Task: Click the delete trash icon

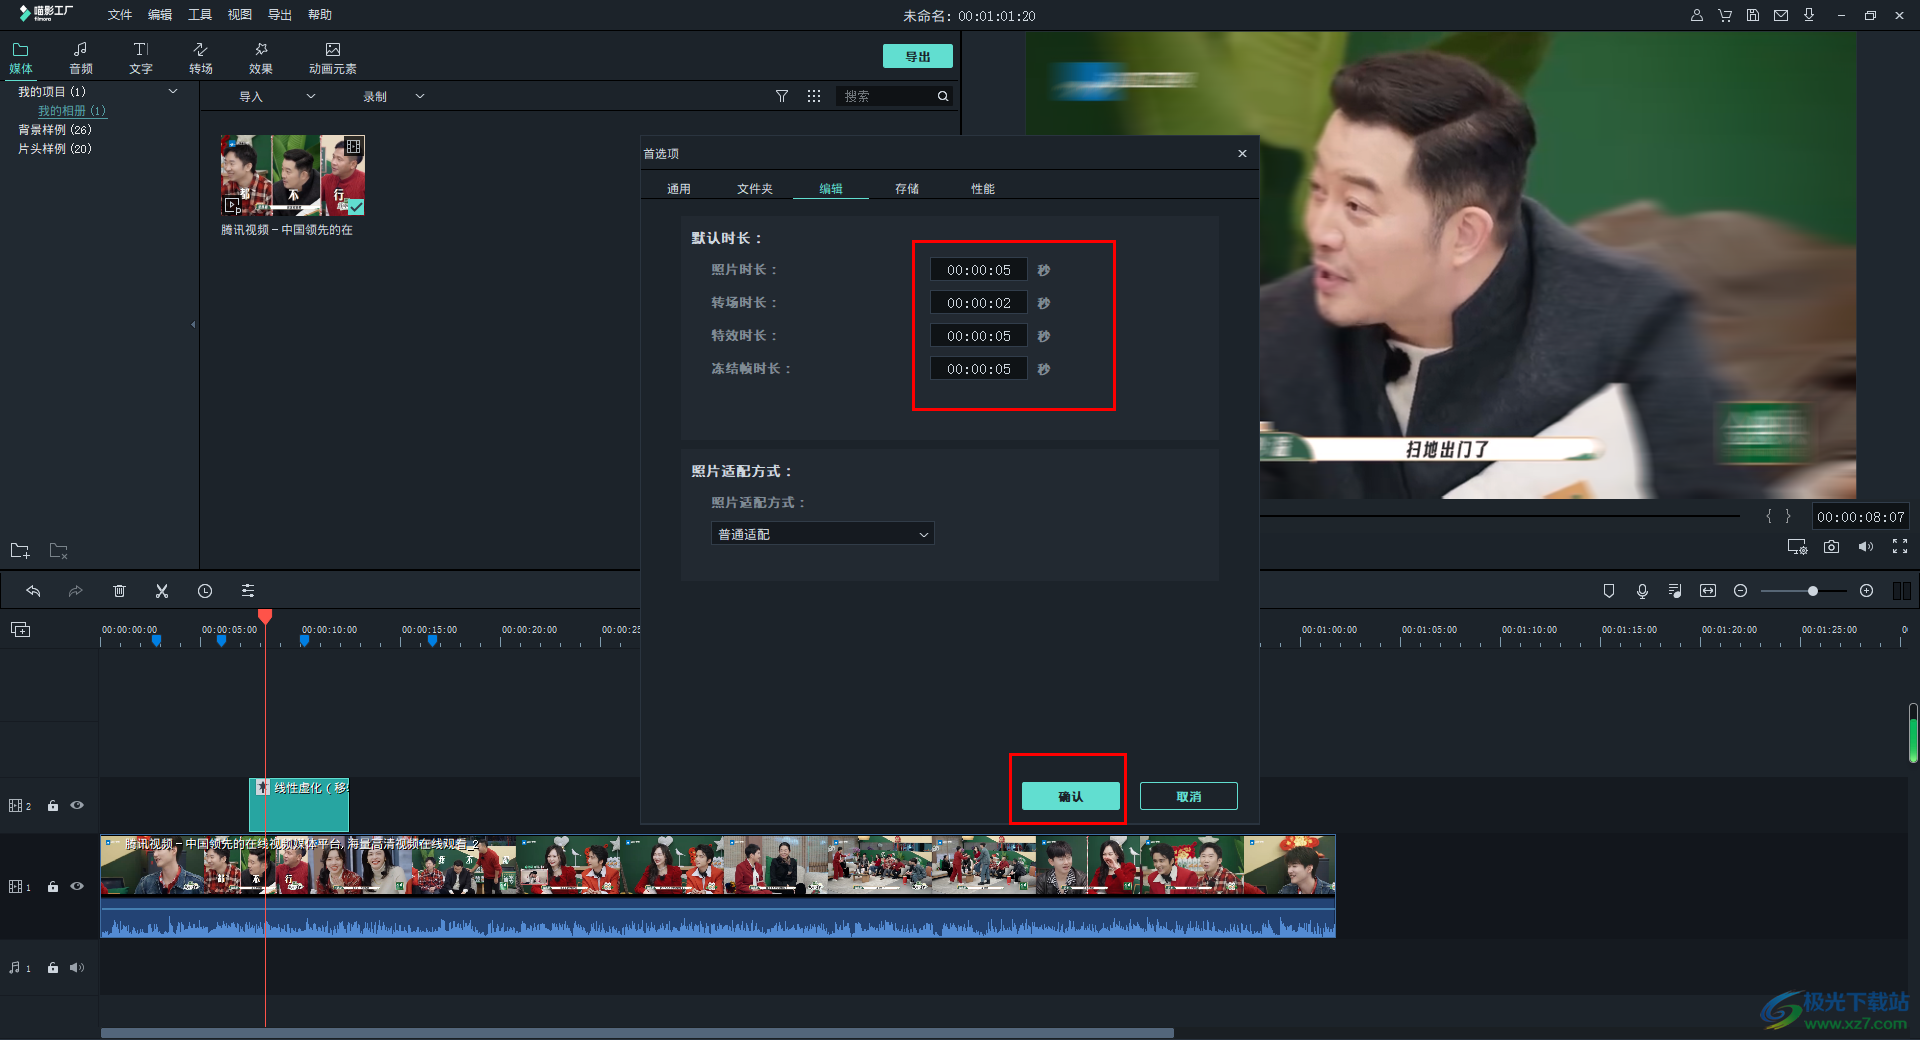Action: (x=119, y=591)
